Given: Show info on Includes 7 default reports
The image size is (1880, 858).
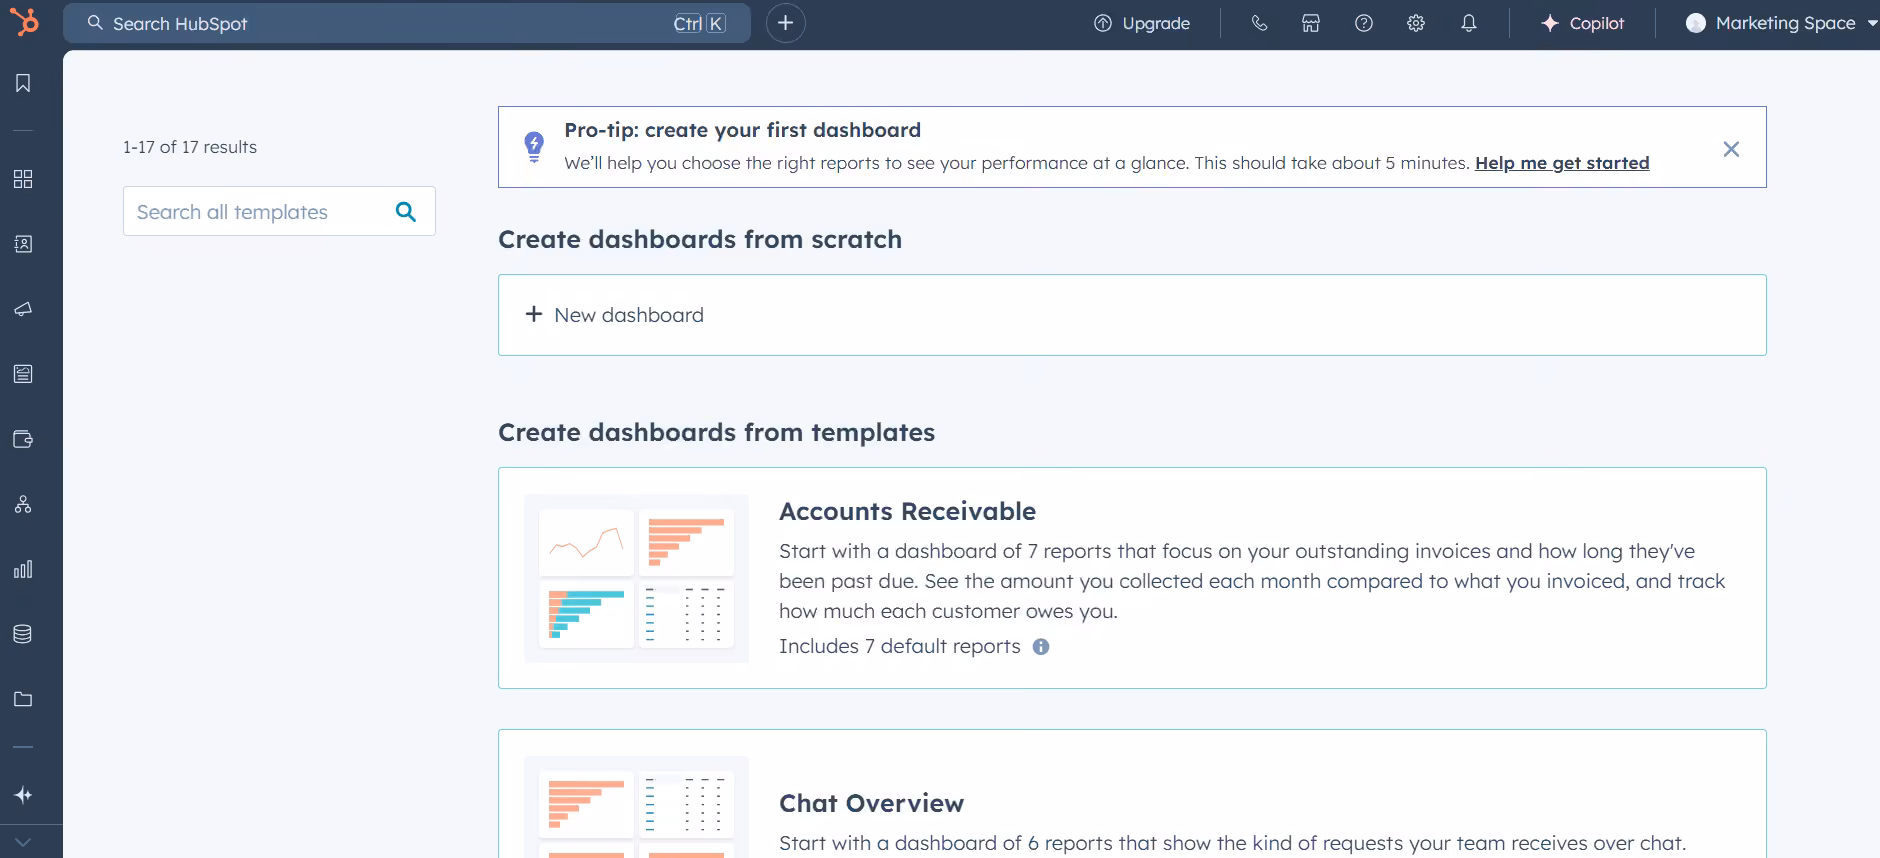Looking at the screenshot, I should tap(1041, 647).
